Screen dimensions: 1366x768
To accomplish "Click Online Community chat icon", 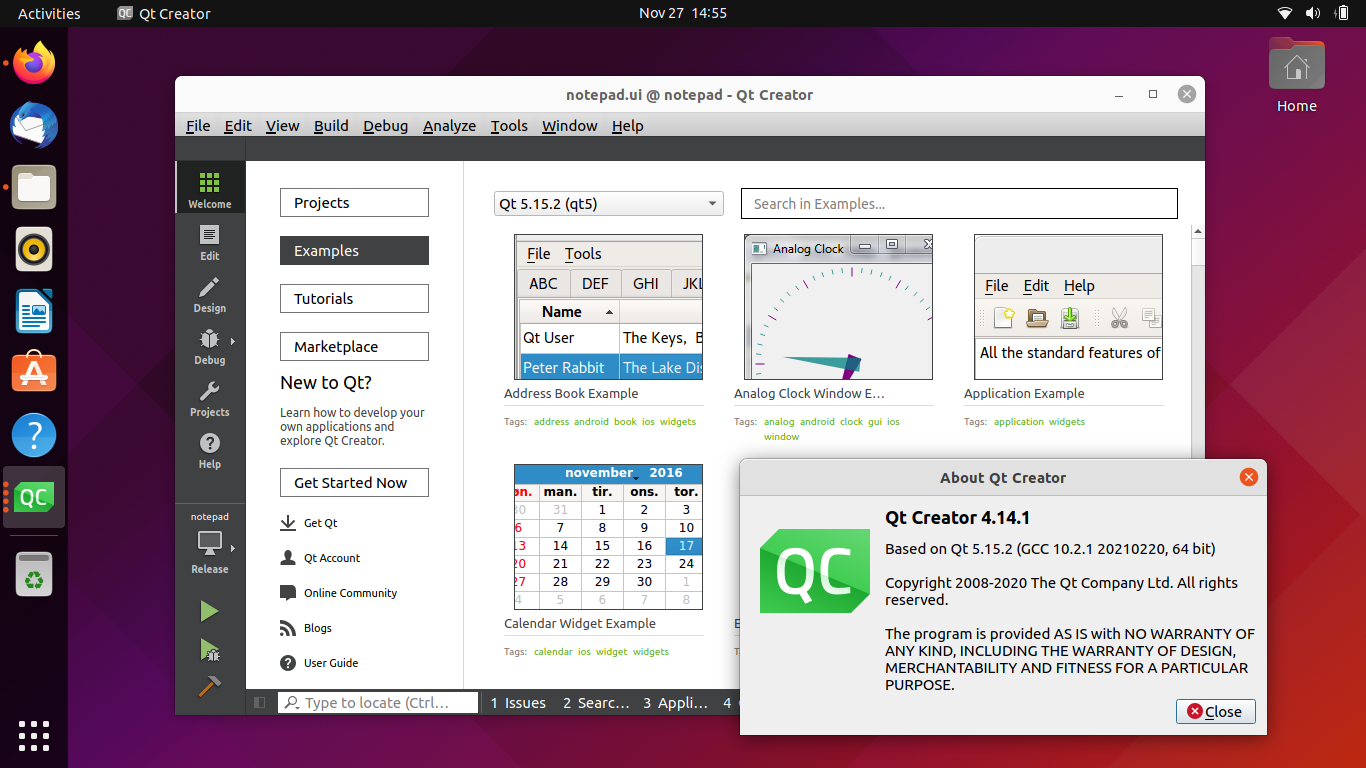I will [x=288, y=593].
